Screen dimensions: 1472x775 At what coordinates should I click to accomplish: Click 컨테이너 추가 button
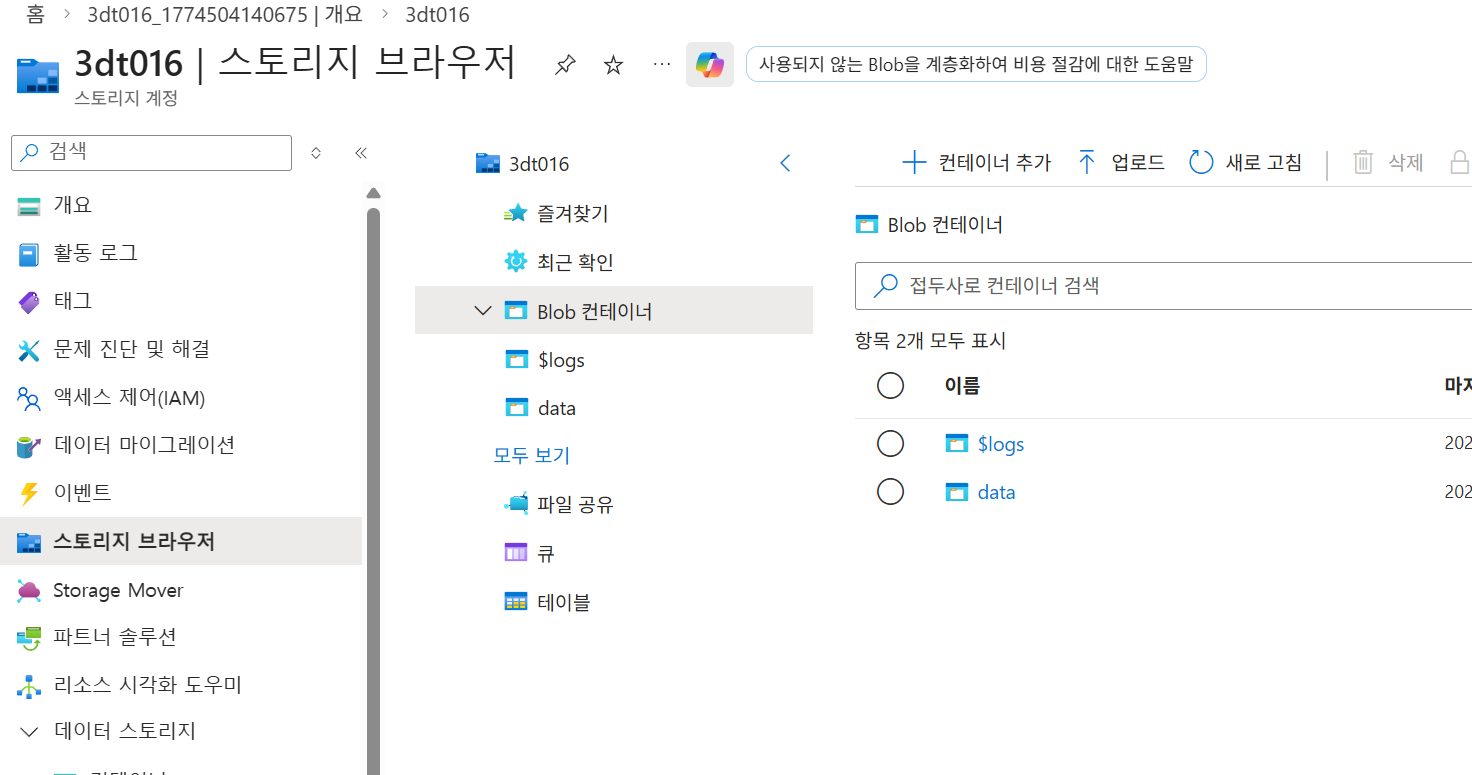click(977, 163)
